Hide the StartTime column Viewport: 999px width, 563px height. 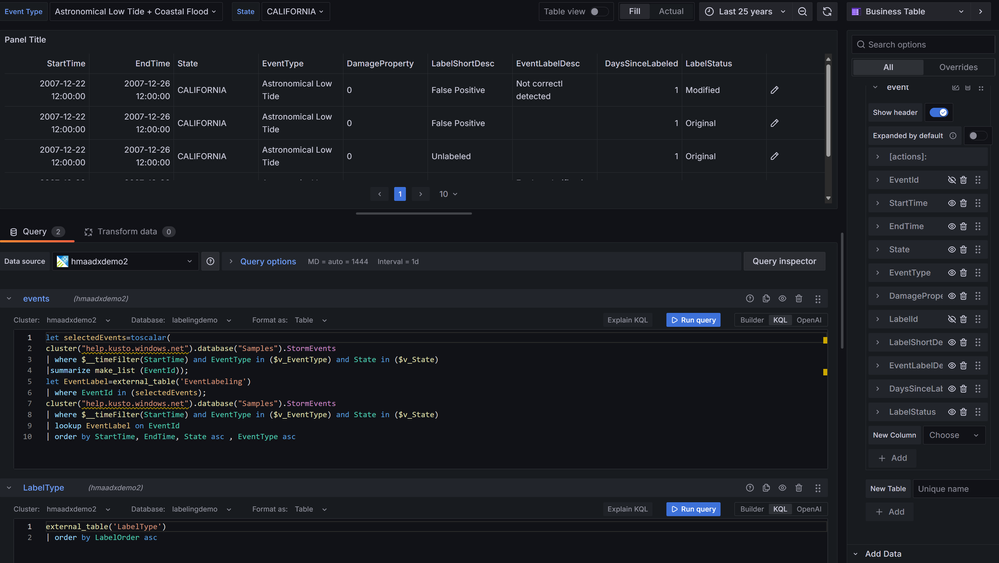tap(951, 203)
